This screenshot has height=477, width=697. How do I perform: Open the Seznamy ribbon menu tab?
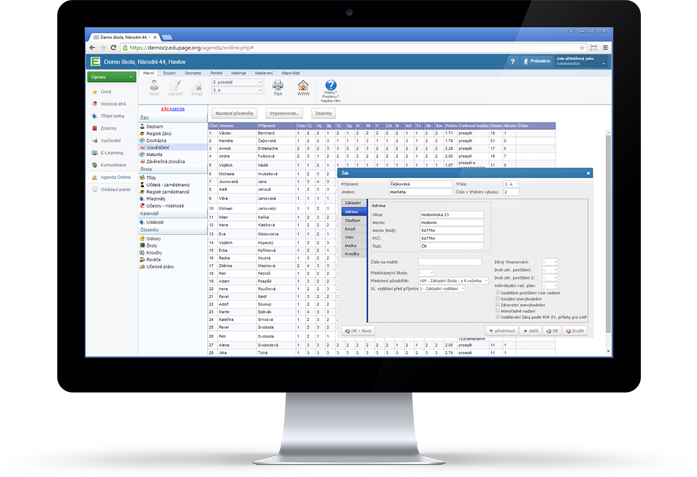(193, 73)
